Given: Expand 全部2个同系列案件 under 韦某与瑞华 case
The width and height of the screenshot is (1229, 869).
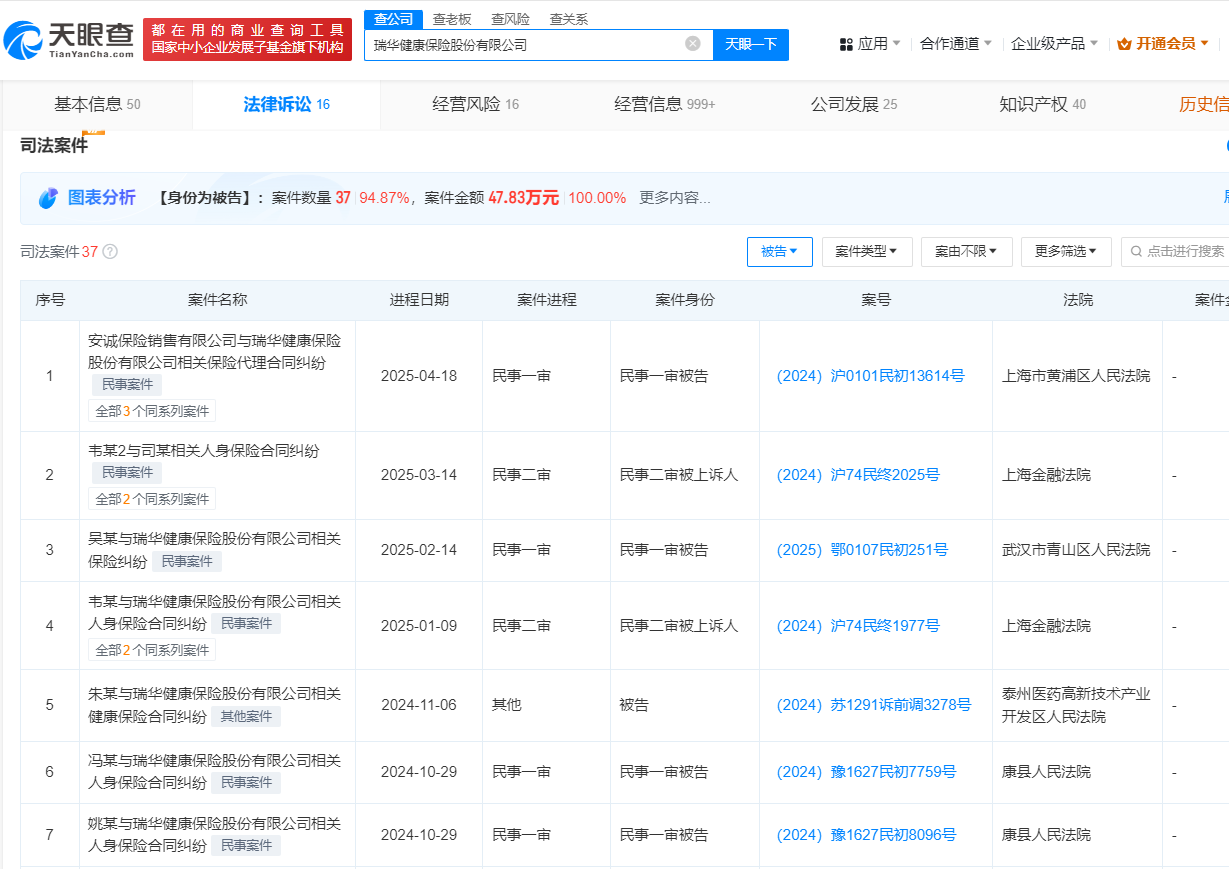Looking at the screenshot, I should [x=152, y=650].
